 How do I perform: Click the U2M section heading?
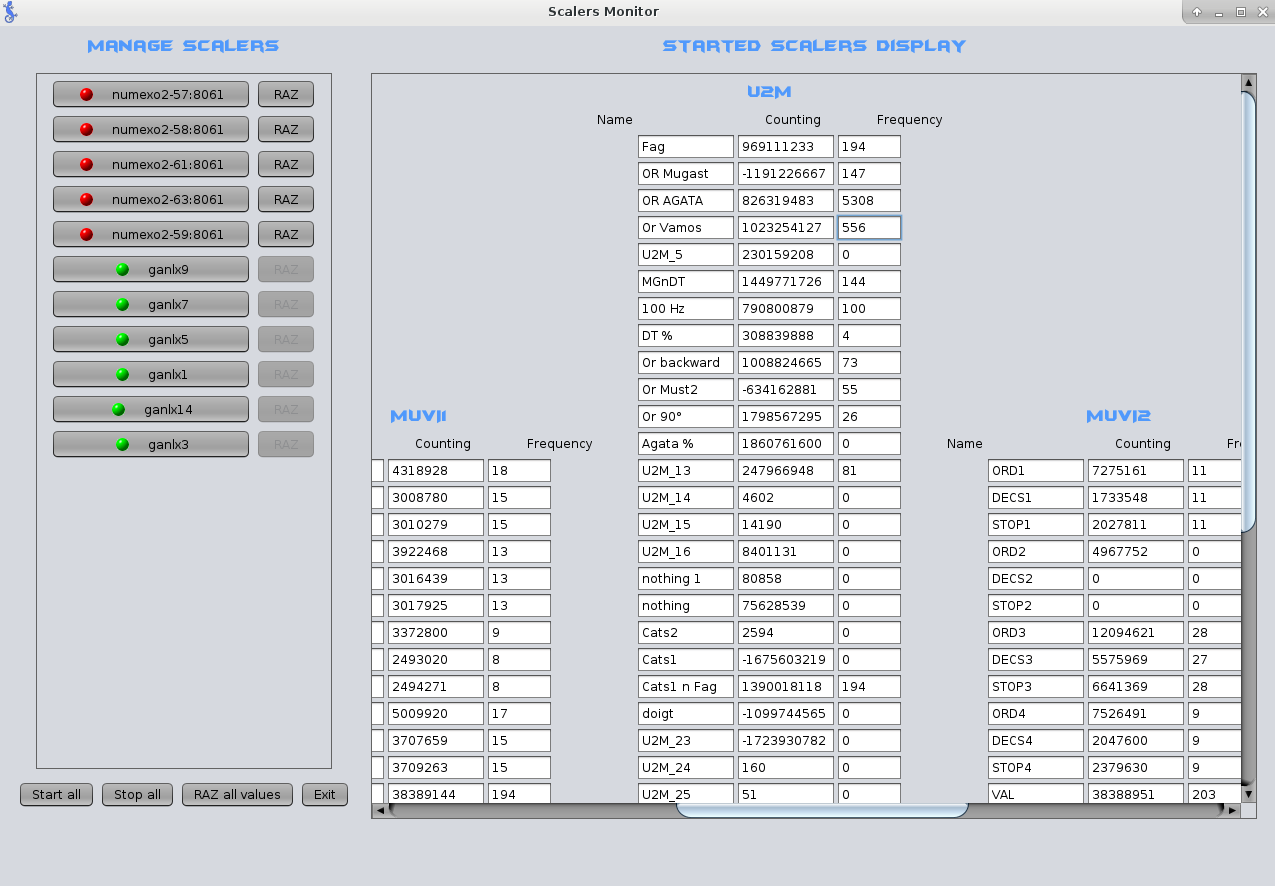click(x=769, y=92)
